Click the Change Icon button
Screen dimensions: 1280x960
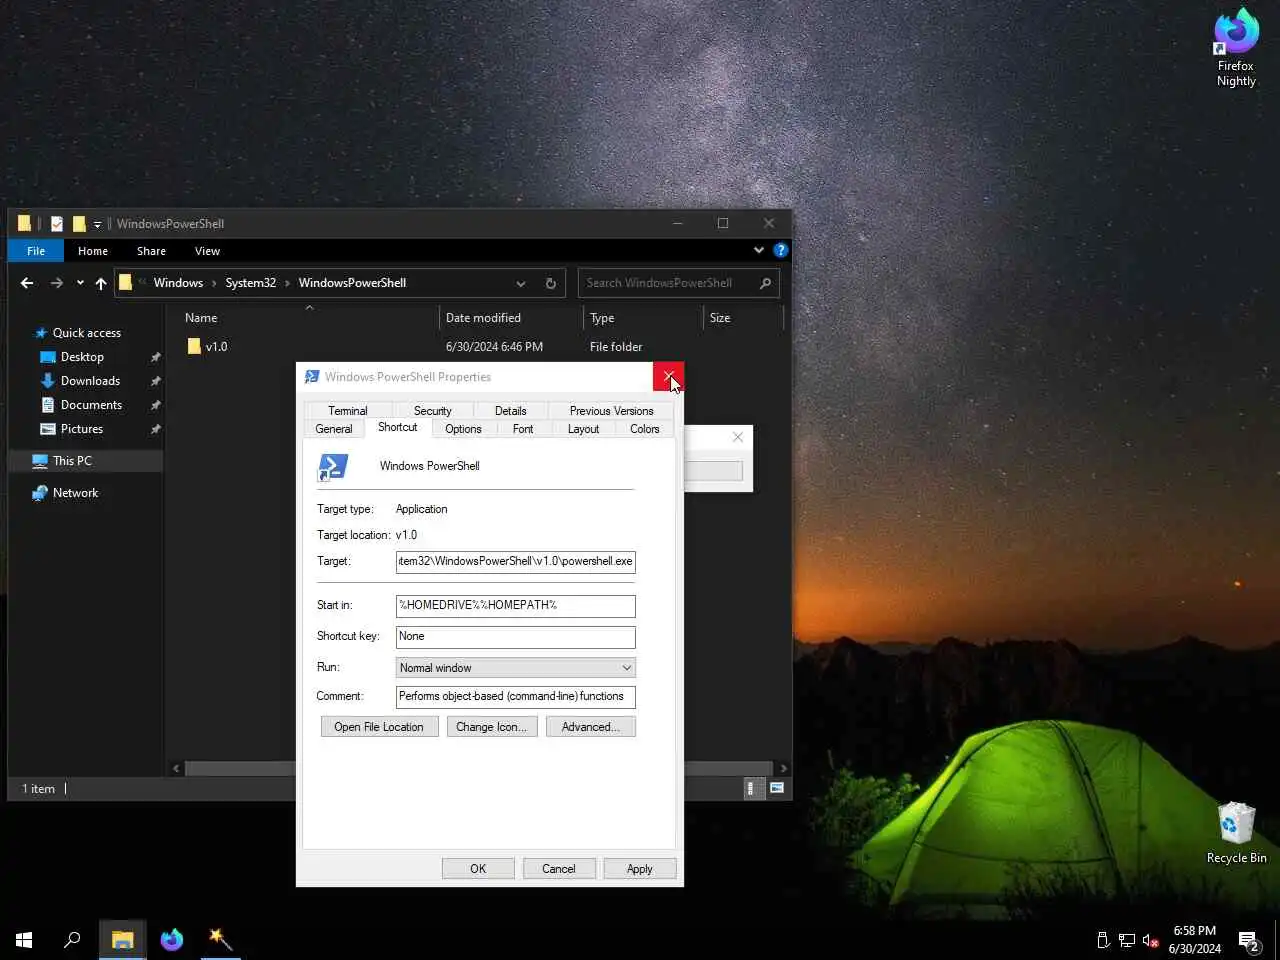492,727
